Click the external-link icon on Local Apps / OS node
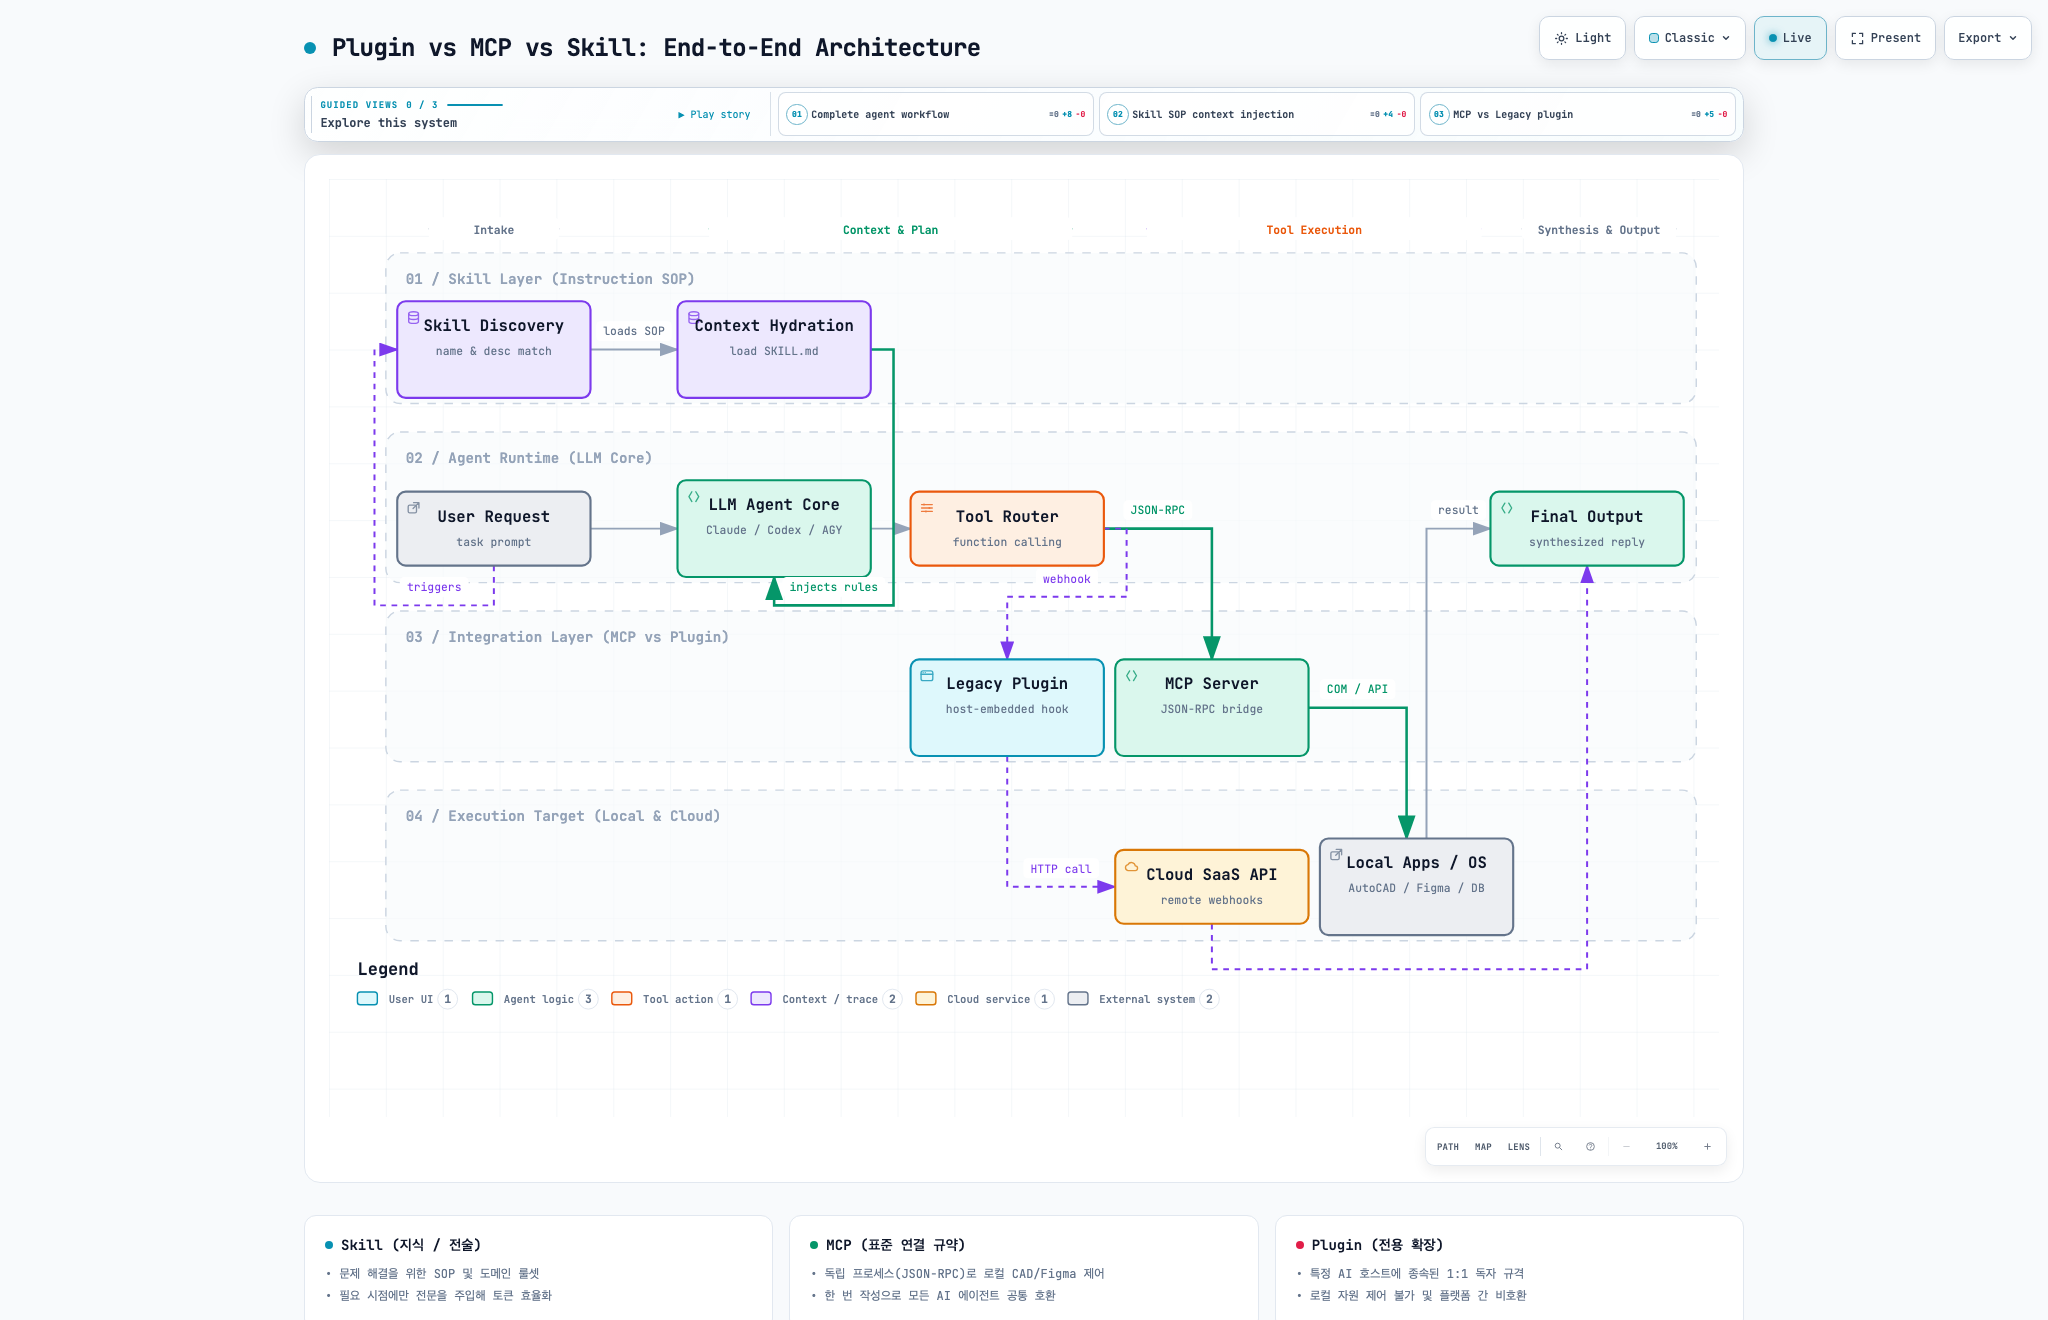The height and width of the screenshot is (1320, 2048). click(1336, 854)
